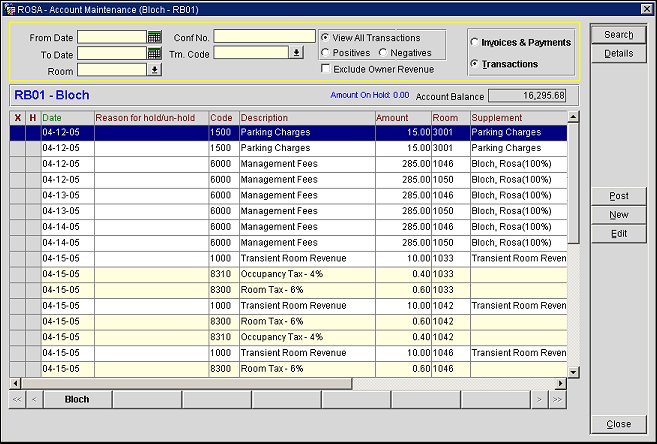
Task: Open the From Date calendar picker
Action: (x=154, y=37)
